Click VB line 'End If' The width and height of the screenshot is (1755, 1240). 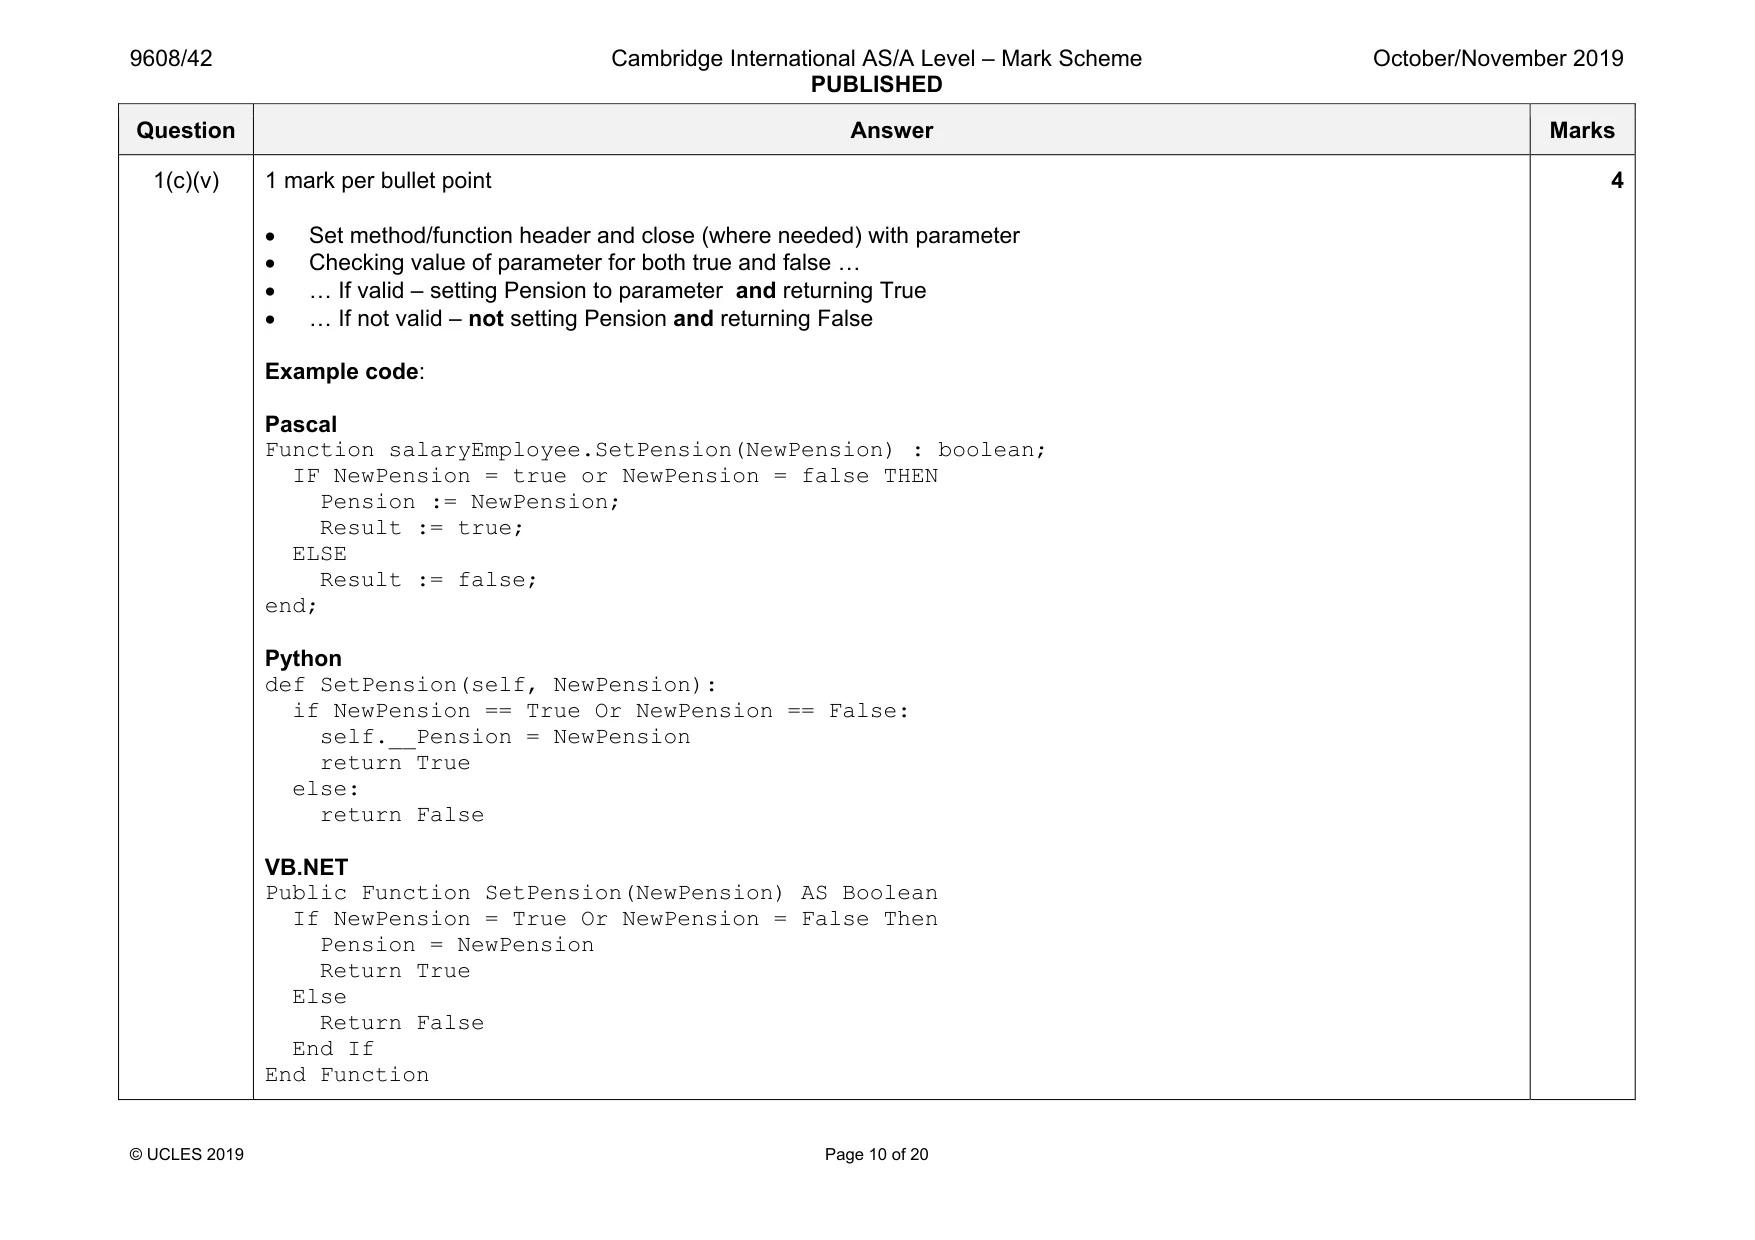(x=333, y=1049)
